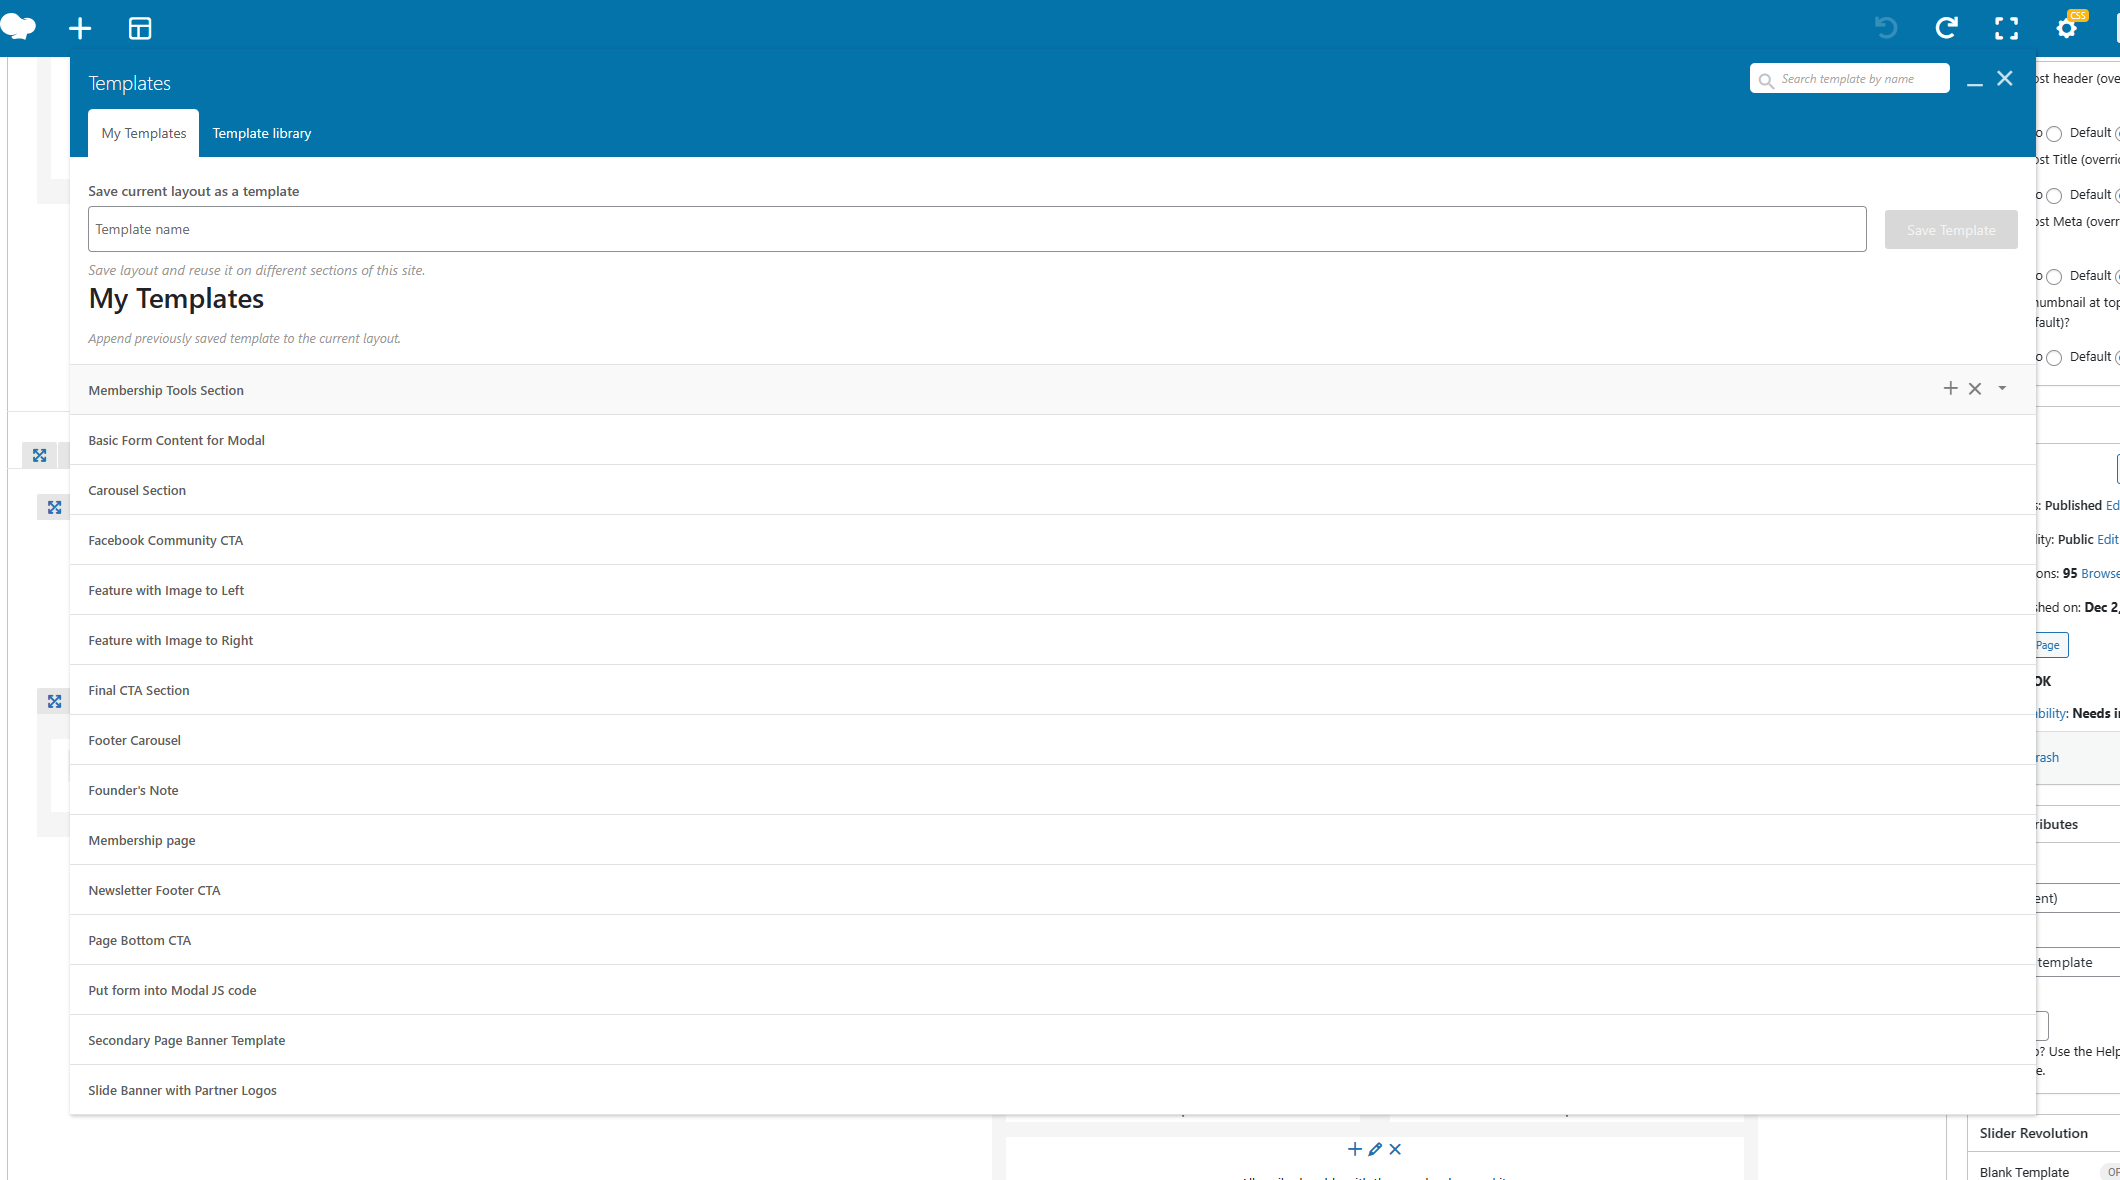Click Browse link next to revisions 95
The height and width of the screenshot is (1180, 2120).
[x=2100, y=573]
